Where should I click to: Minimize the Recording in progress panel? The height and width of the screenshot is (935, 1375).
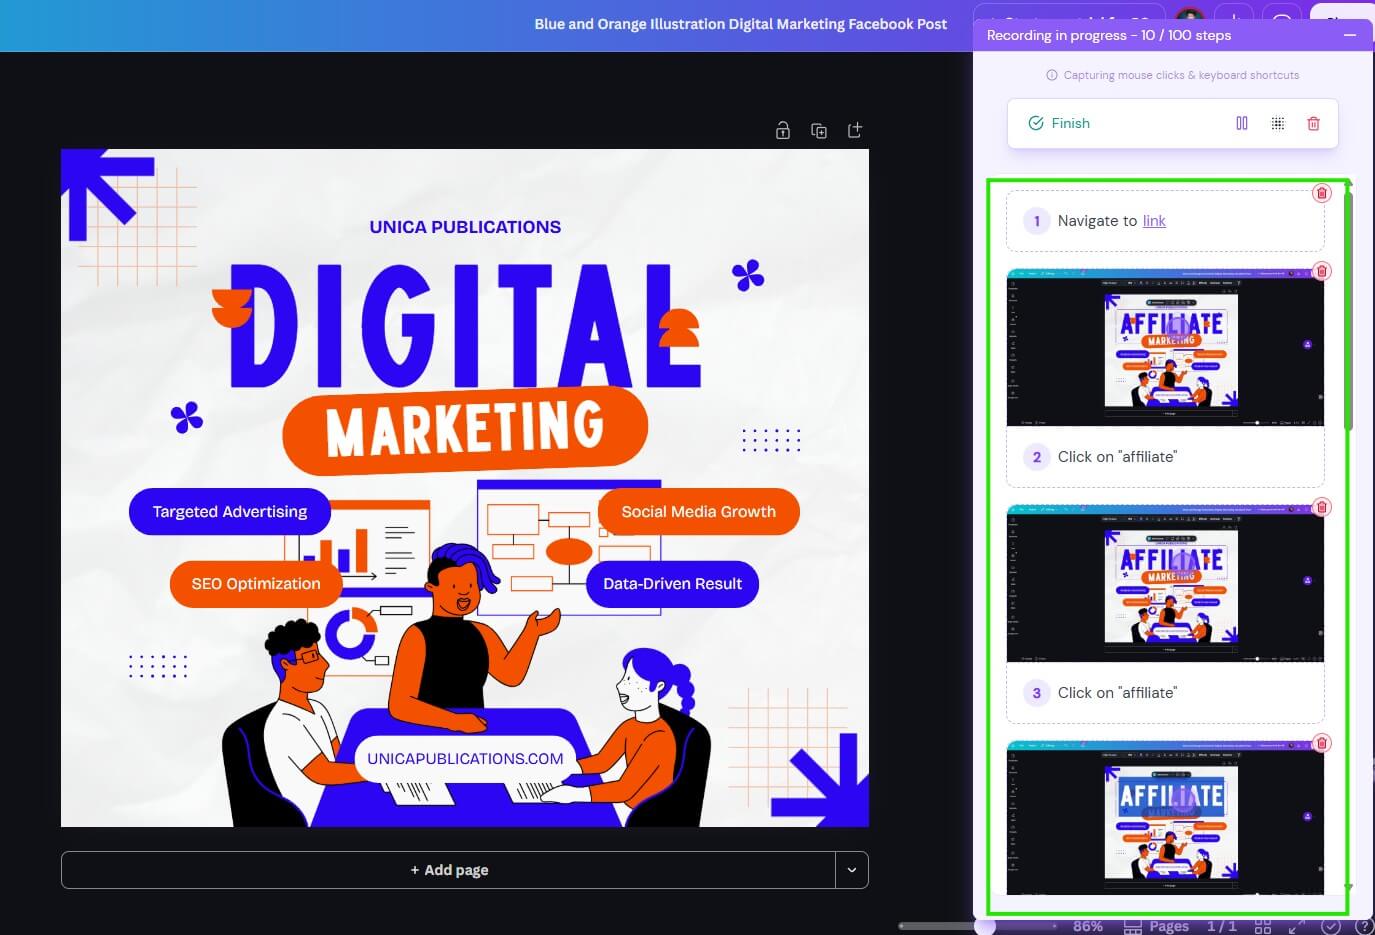[x=1350, y=35]
